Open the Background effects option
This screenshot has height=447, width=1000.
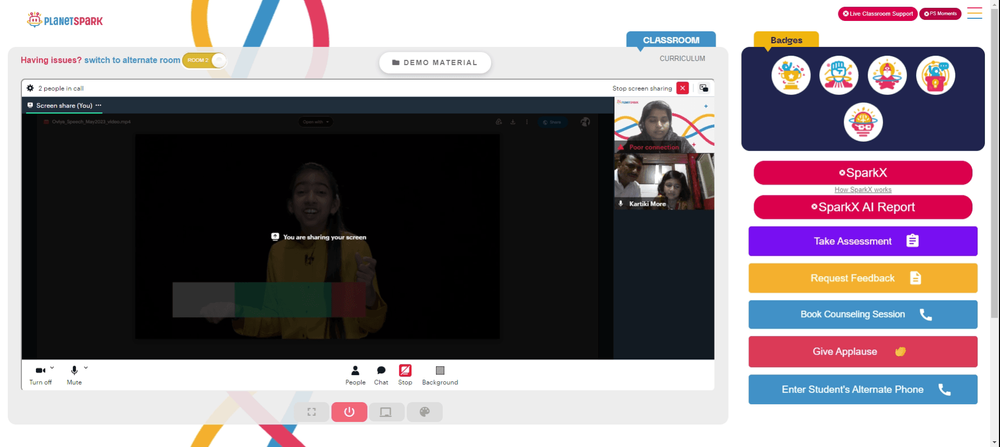coord(439,375)
